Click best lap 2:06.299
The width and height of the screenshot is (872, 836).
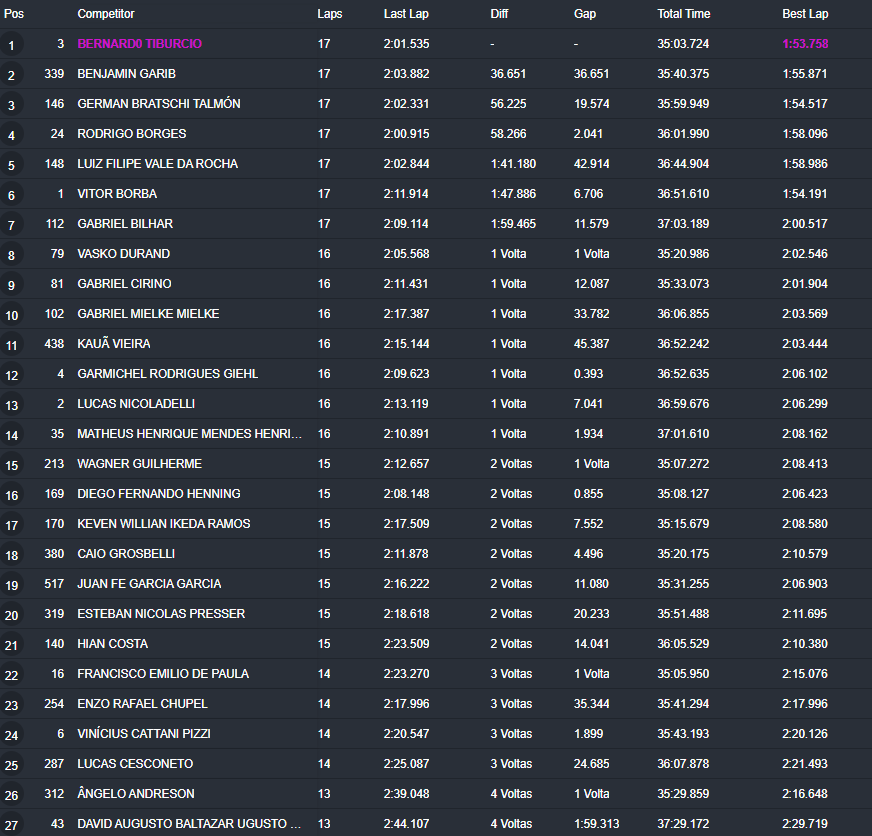coord(805,404)
